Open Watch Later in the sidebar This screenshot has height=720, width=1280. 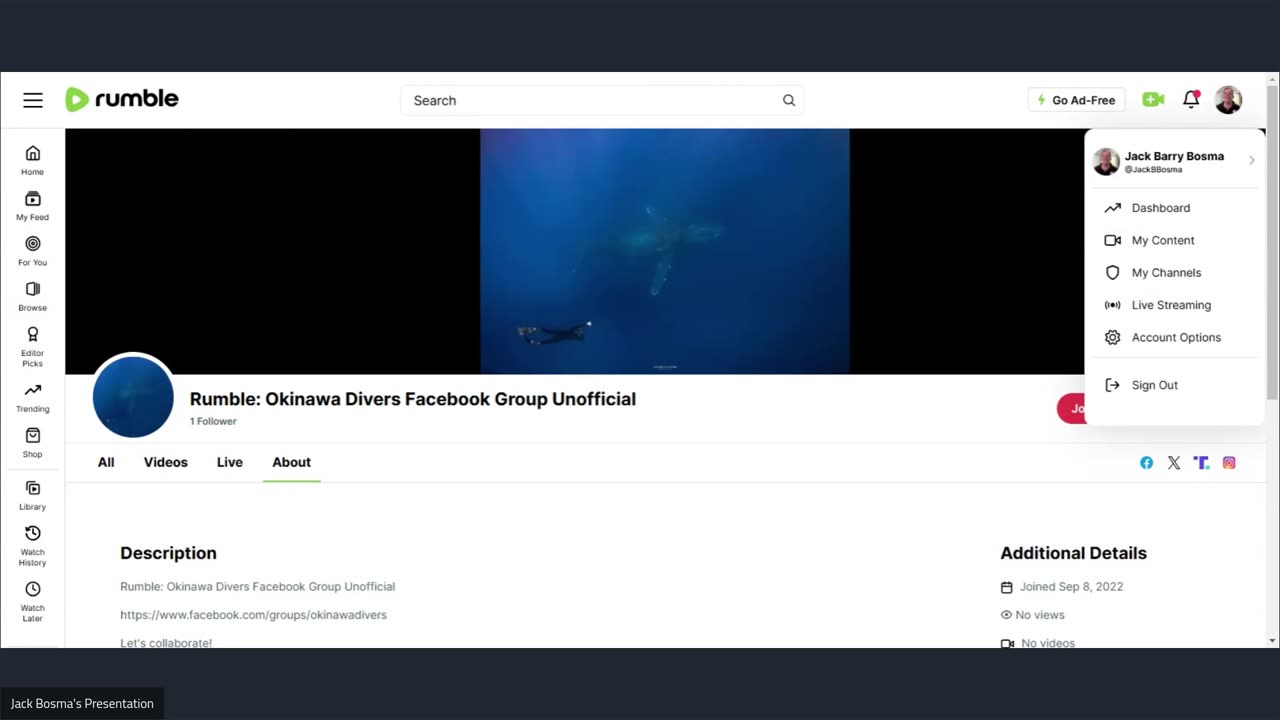(33, 602)
